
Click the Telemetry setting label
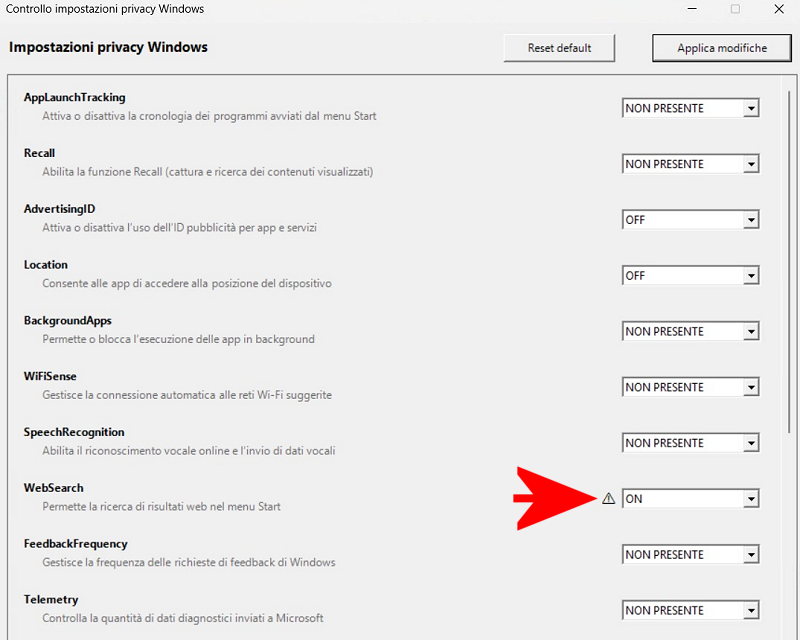tap(51, 600)
